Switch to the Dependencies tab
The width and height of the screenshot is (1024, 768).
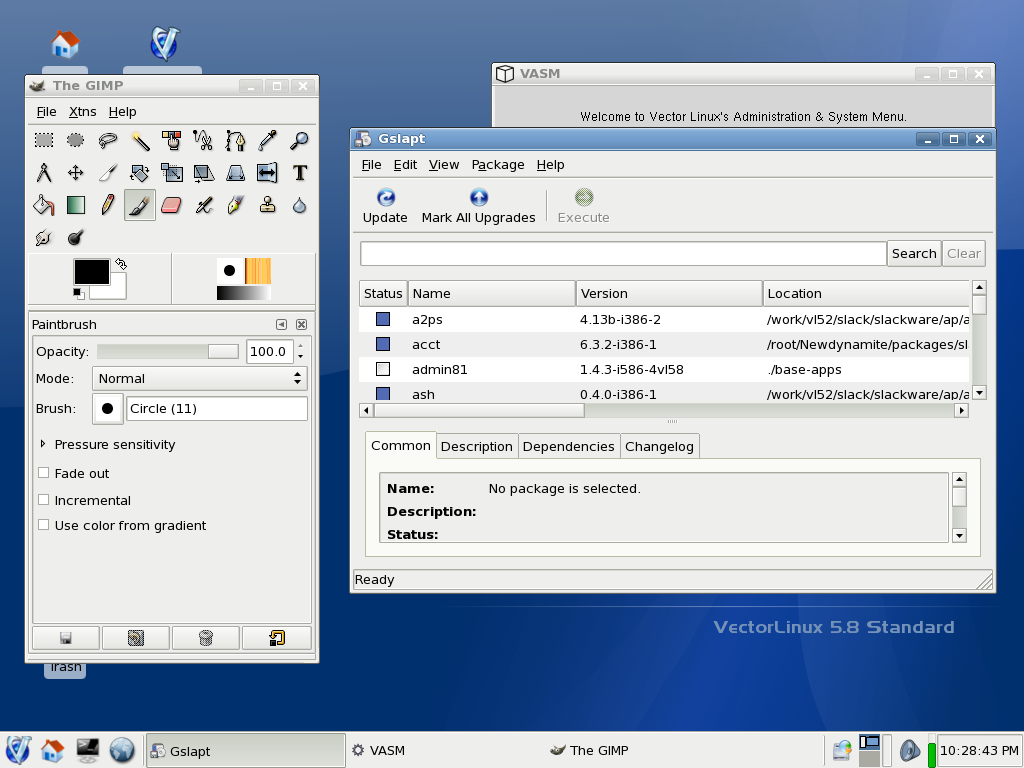[x=568, y=446]
